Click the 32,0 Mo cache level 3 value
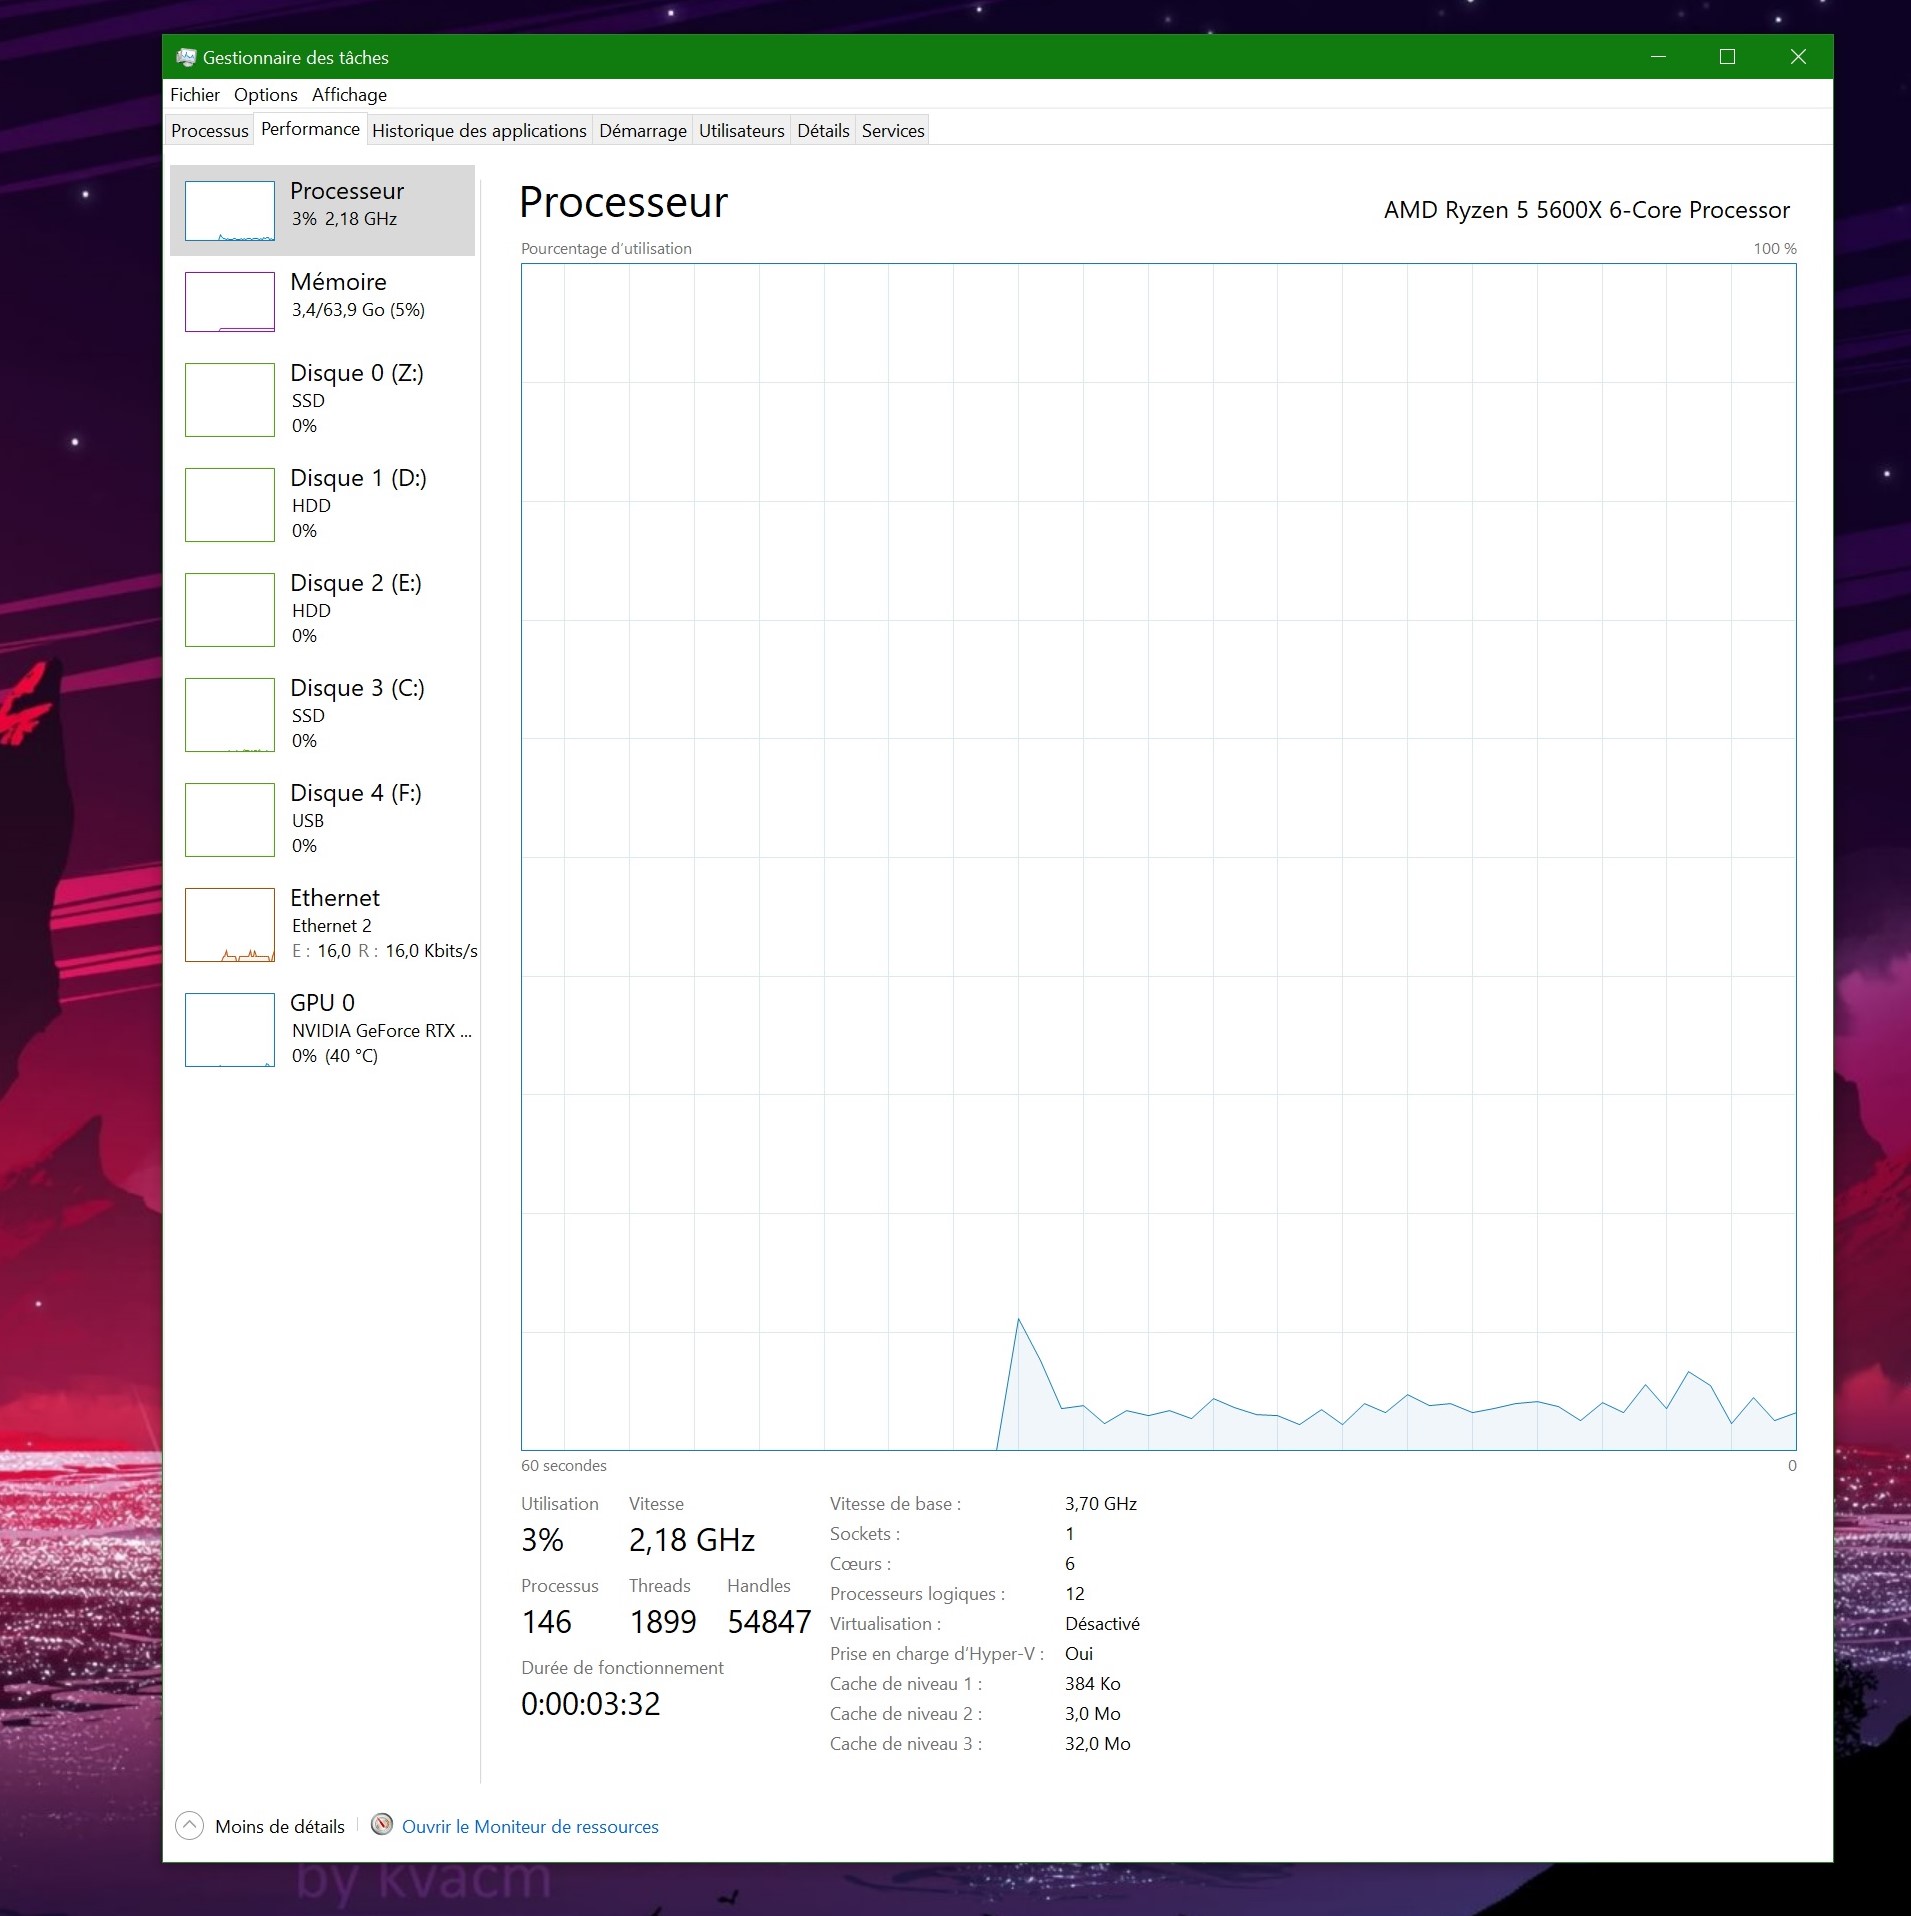Image resolution: width=1911 pixels, height=1916 pixels. 1098,1743
